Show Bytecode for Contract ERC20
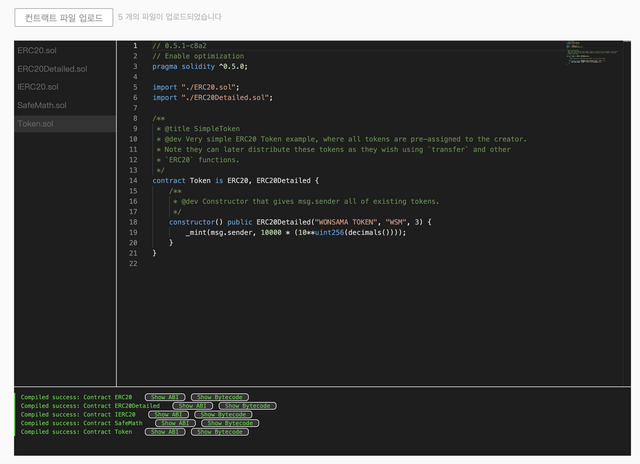640x464 pixels. pos(220,397)
